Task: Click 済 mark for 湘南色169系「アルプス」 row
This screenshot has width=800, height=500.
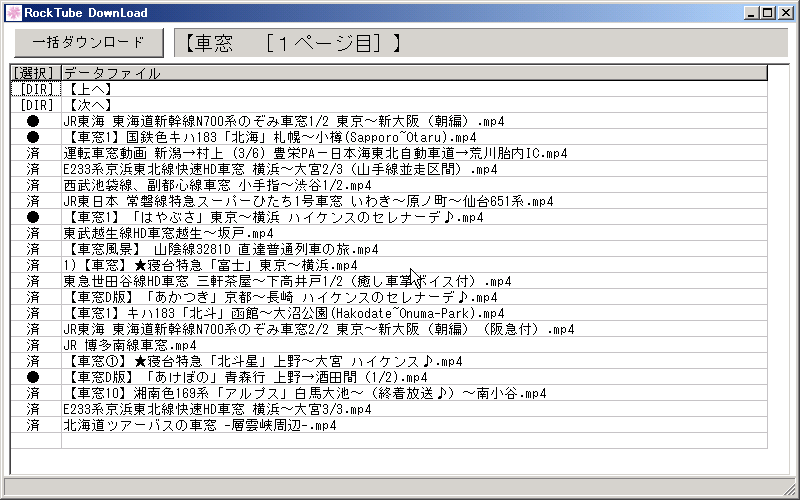Action: pyautogui.click(x=33, y=393)
